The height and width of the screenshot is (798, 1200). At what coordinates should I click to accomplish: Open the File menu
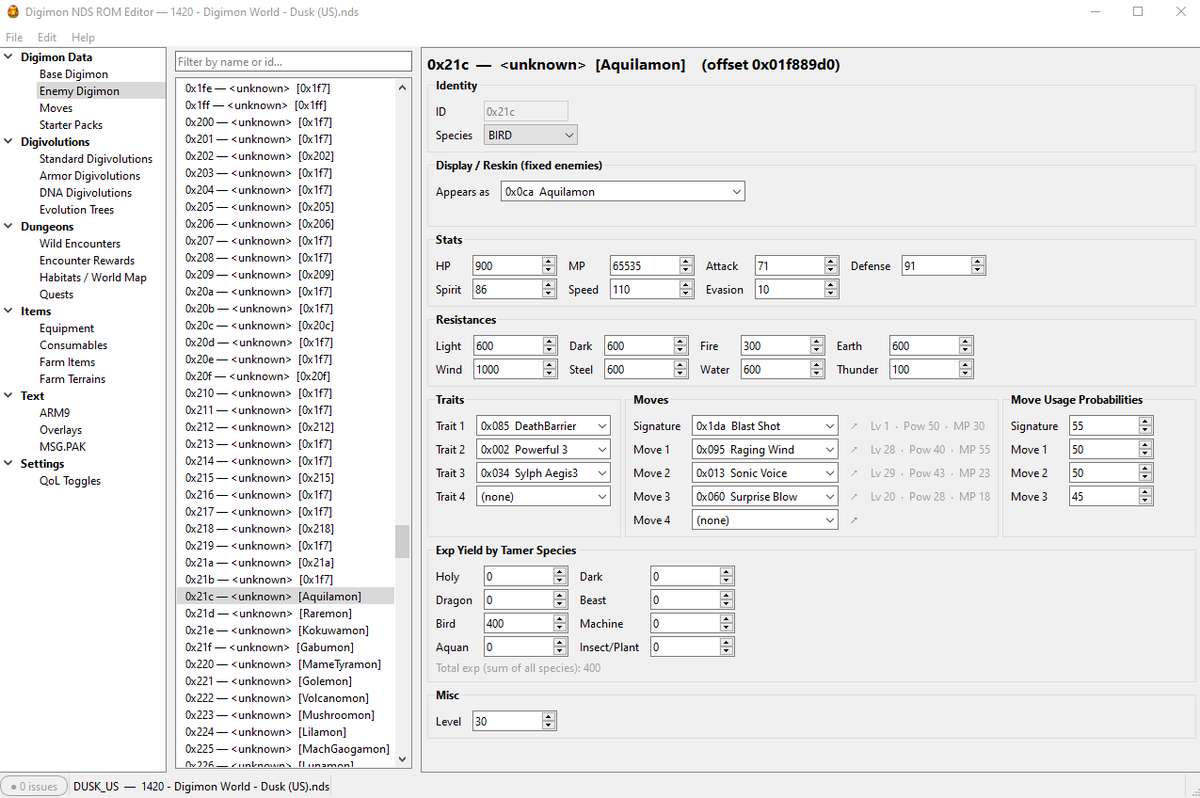coord(14,37)
